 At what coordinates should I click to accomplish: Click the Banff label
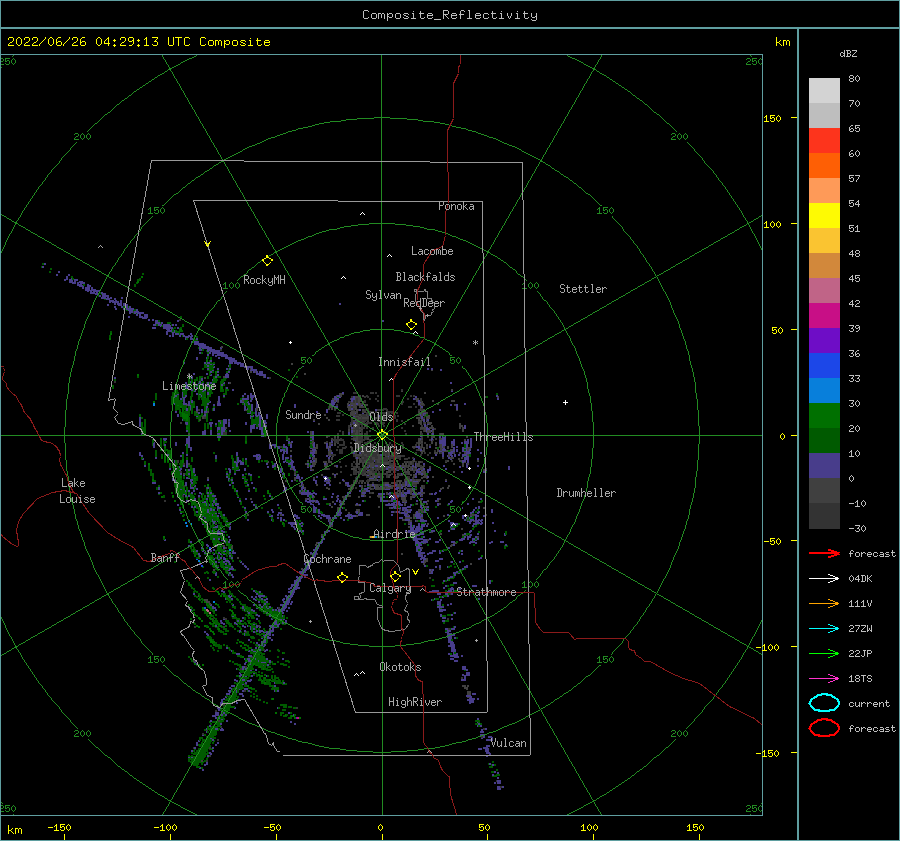pyautogui.click(x=165, y=557)
